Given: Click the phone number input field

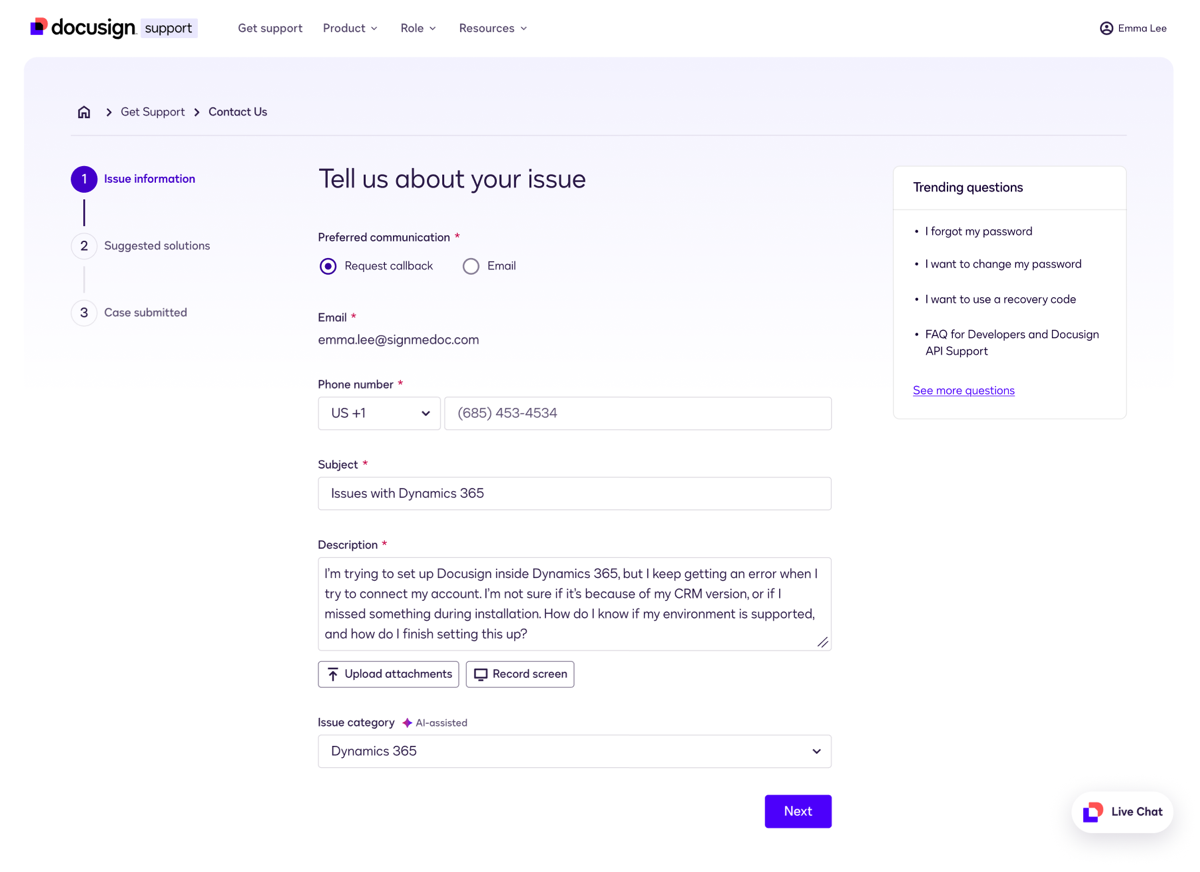Looking at the screenshot, I should coord(637,413).
